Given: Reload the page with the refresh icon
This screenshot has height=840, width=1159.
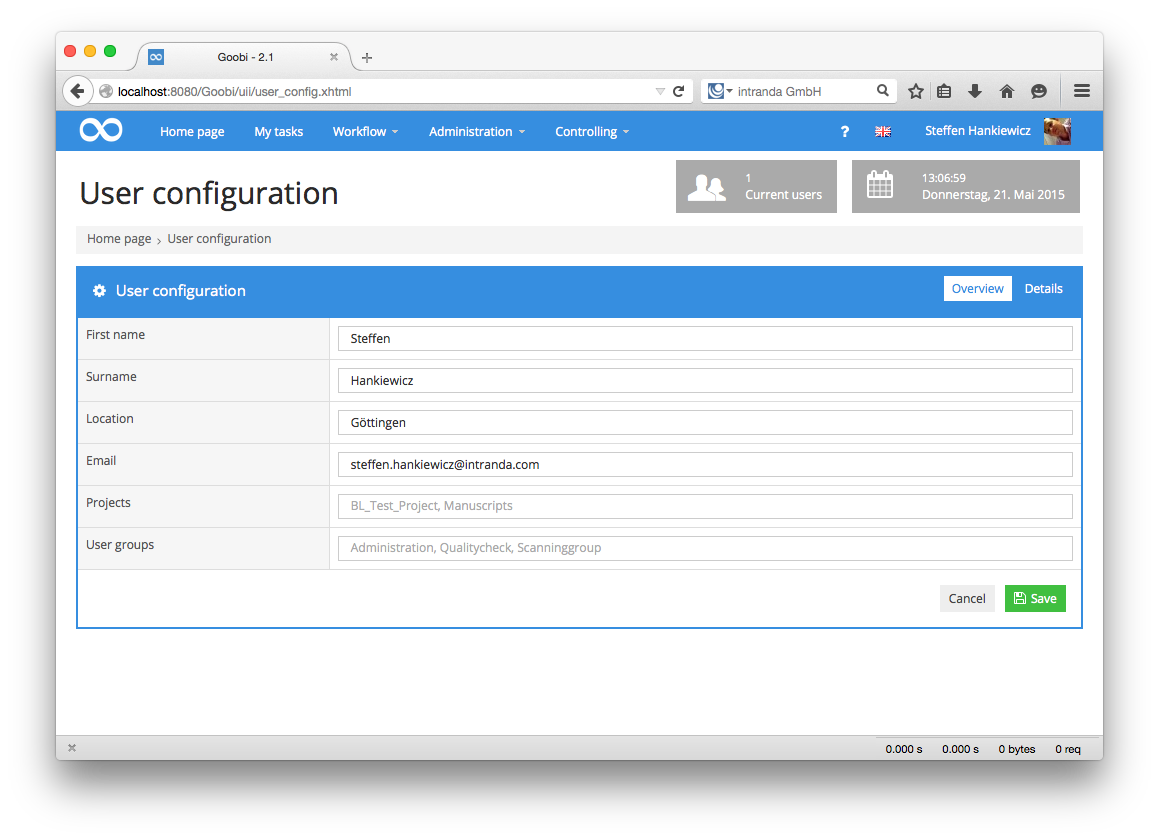Looking at the screenshot, I should pyautogui.click(x=679, y=91).
